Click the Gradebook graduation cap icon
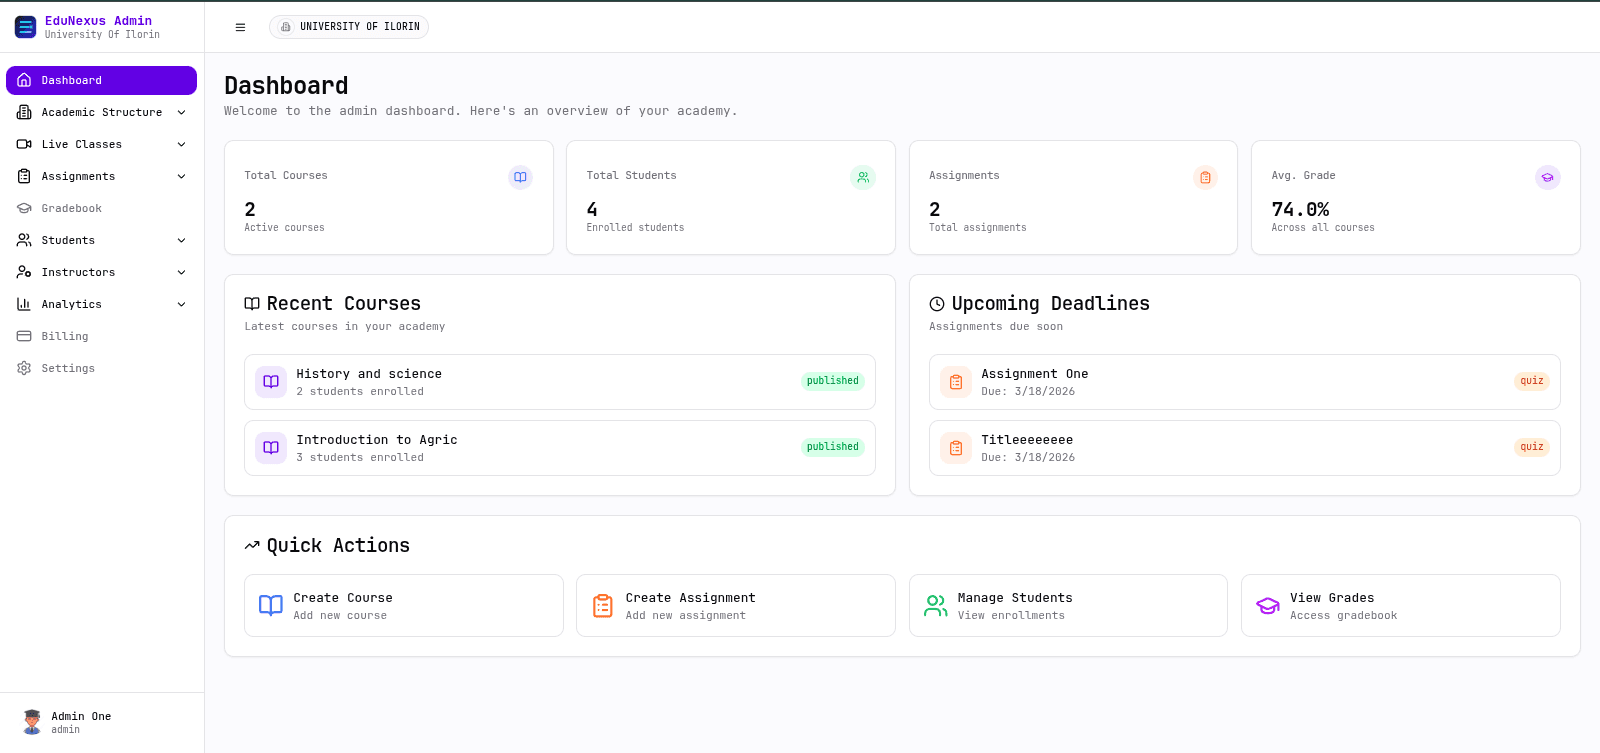Image resolution: width=1600 pixels, height=753 pixels. click(x=24, y=208)
